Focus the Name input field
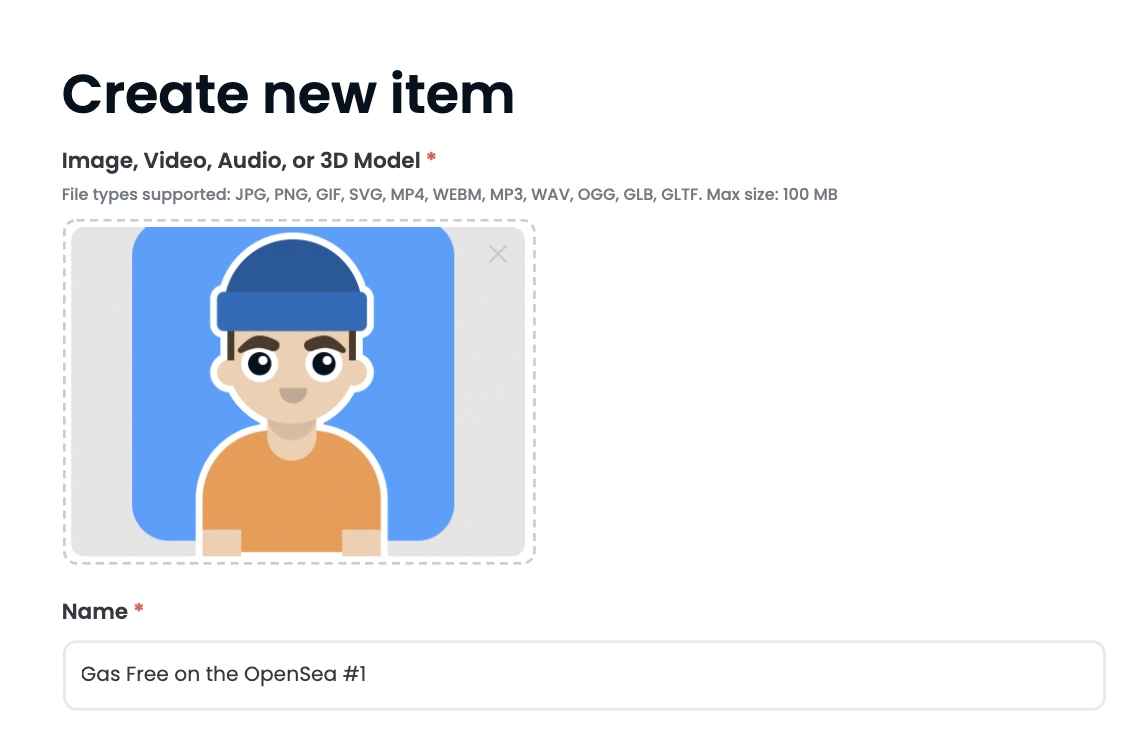1142x738 pixels. (x=584, y=675)
